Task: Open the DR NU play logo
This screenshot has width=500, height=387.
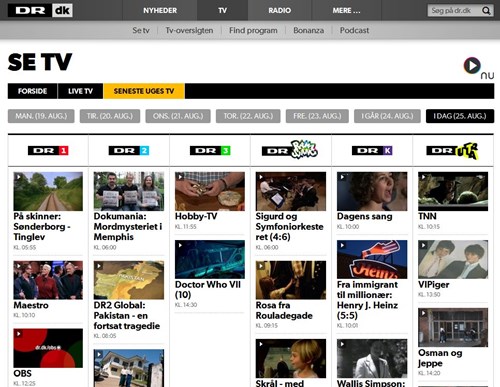Action: (479, 68)
